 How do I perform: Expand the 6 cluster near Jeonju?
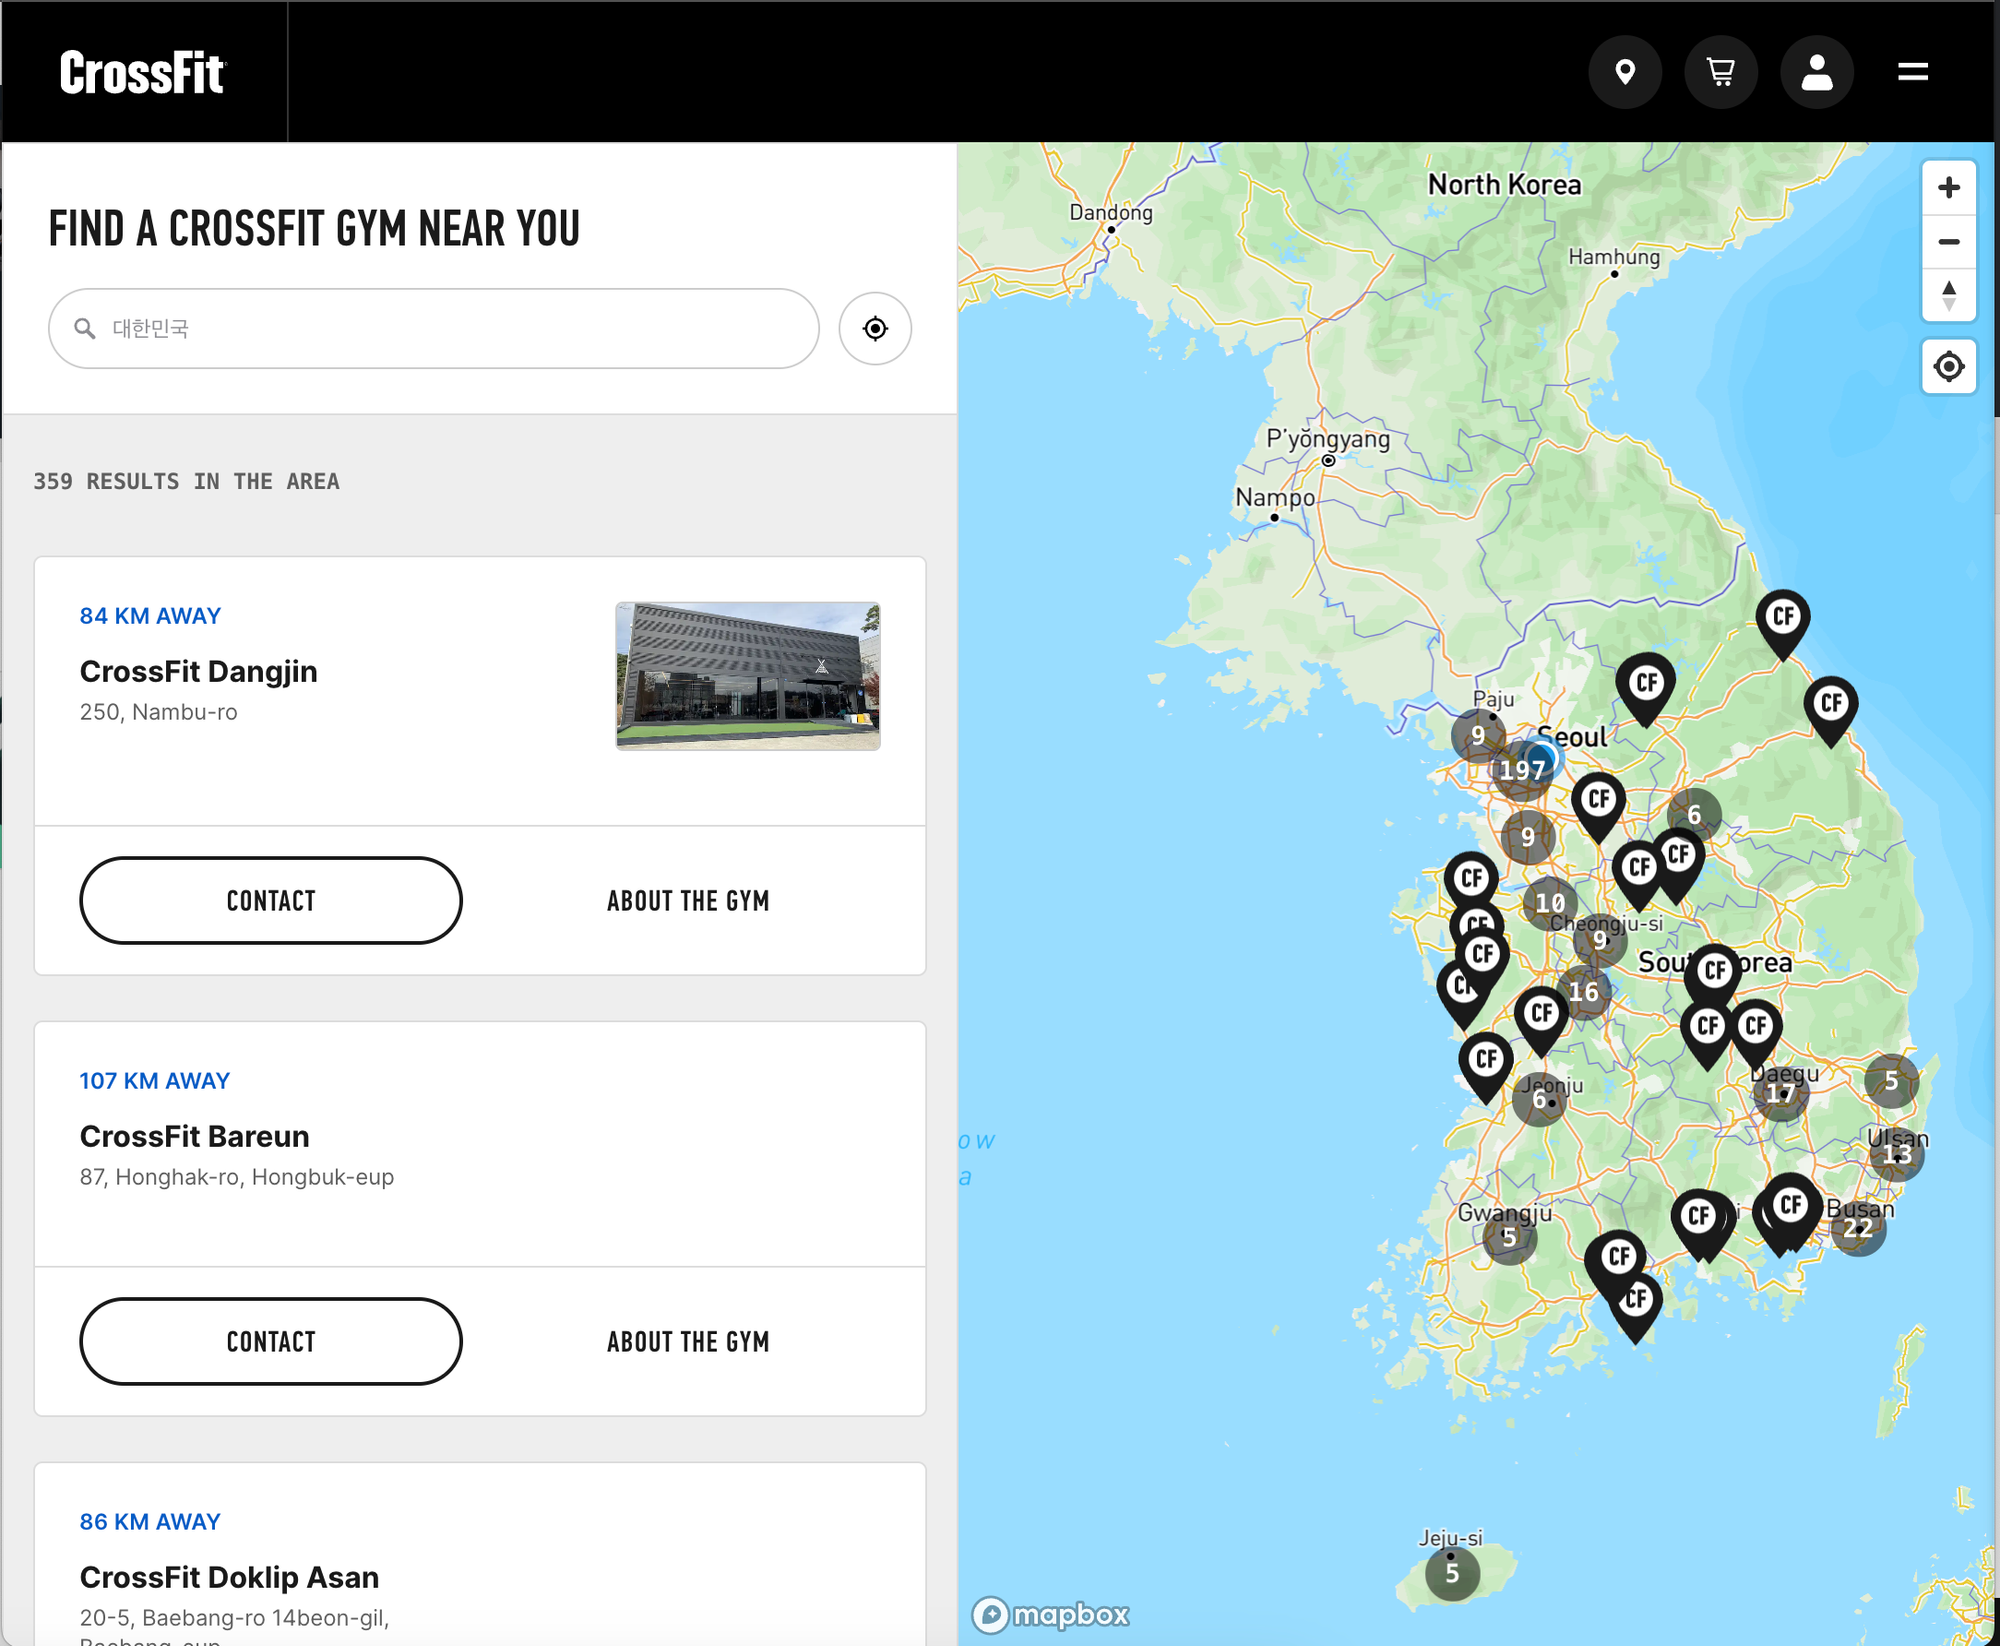(1539, 1099)
